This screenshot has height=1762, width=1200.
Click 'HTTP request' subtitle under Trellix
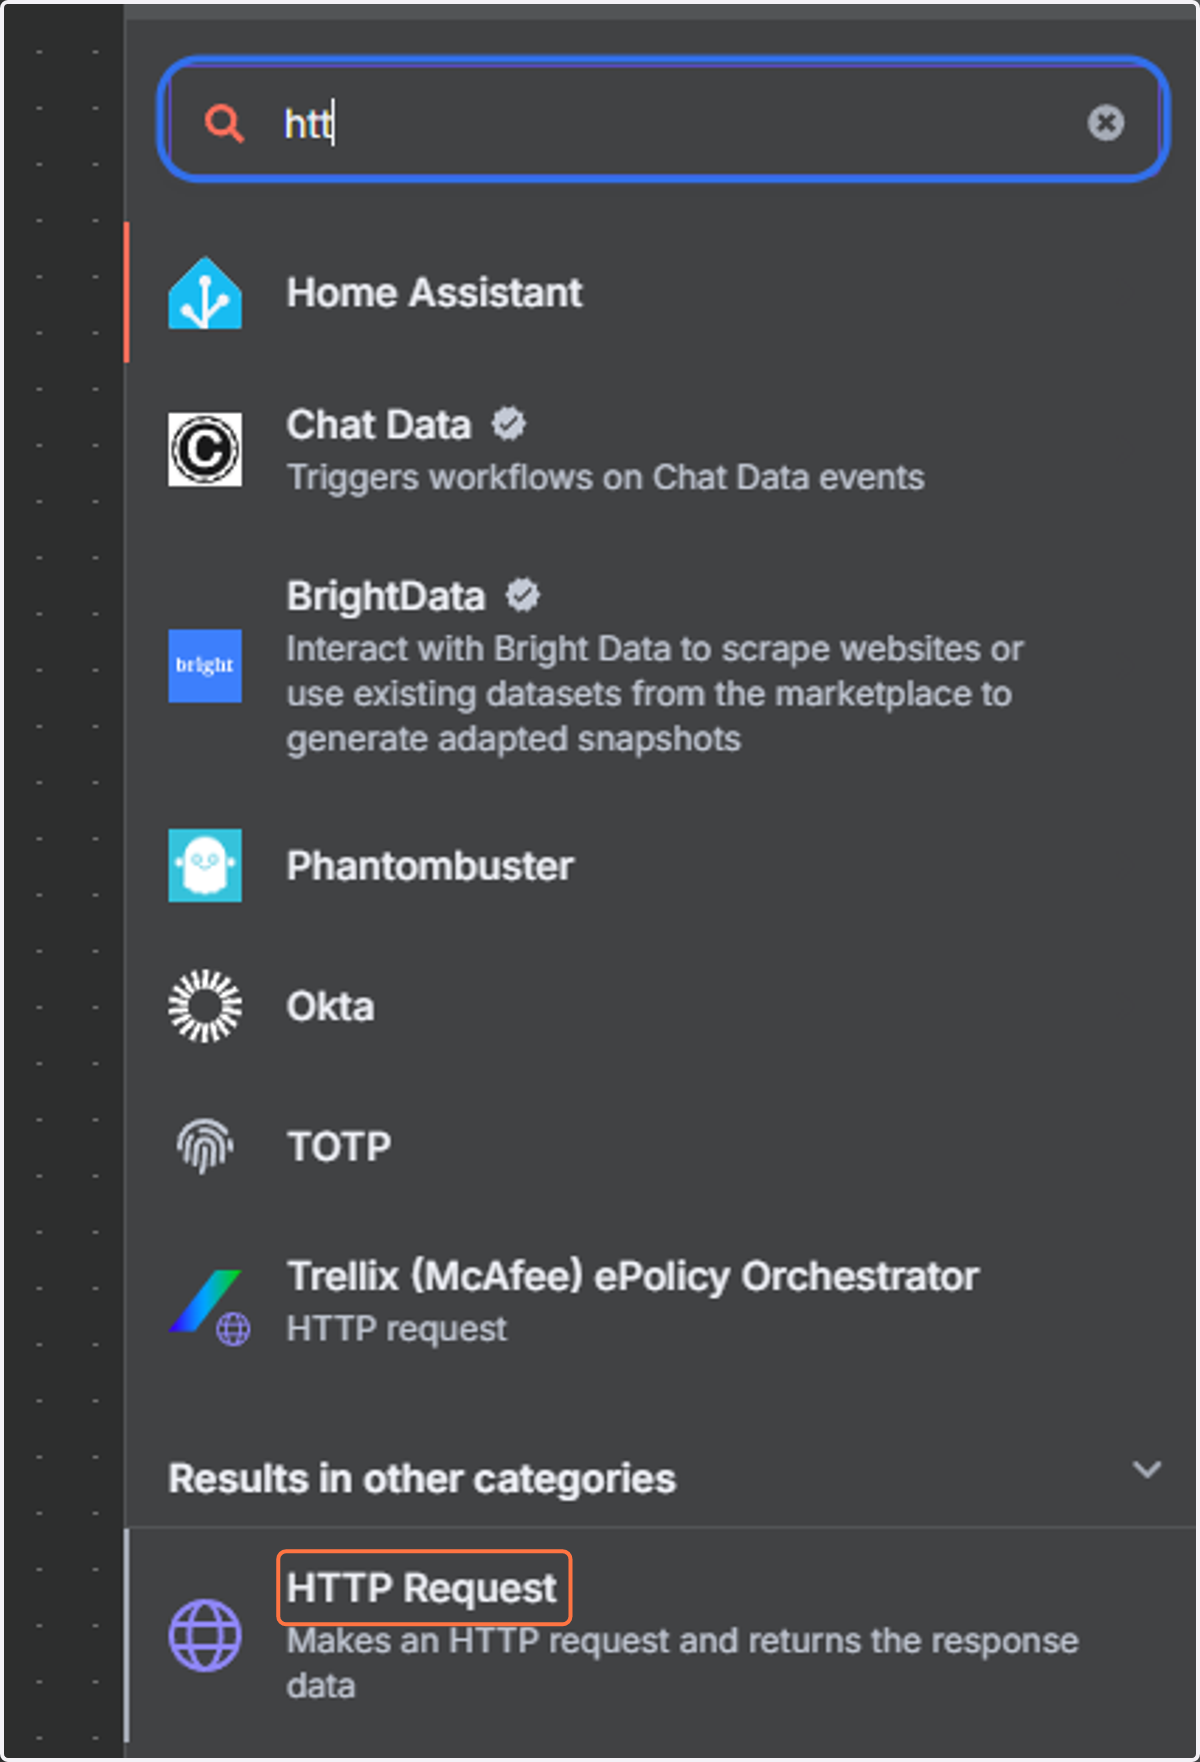coord(396,1329)
